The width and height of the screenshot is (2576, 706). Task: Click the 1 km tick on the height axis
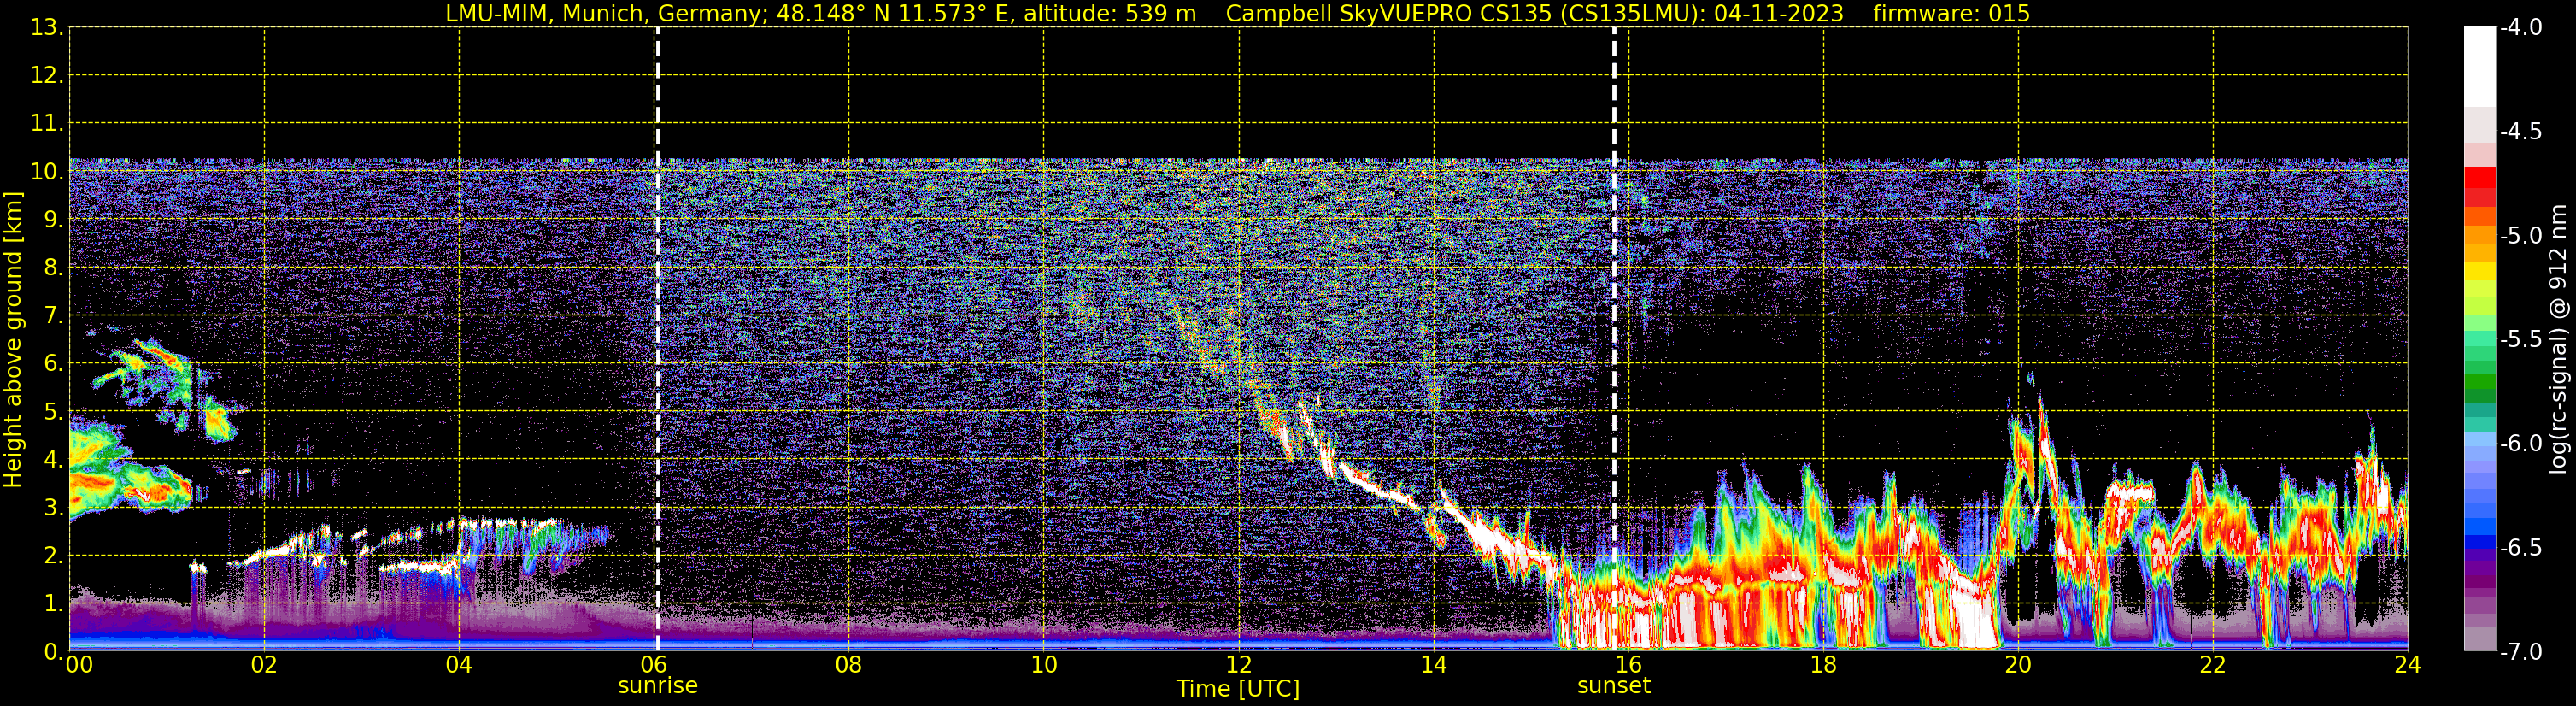coord(52,604)
